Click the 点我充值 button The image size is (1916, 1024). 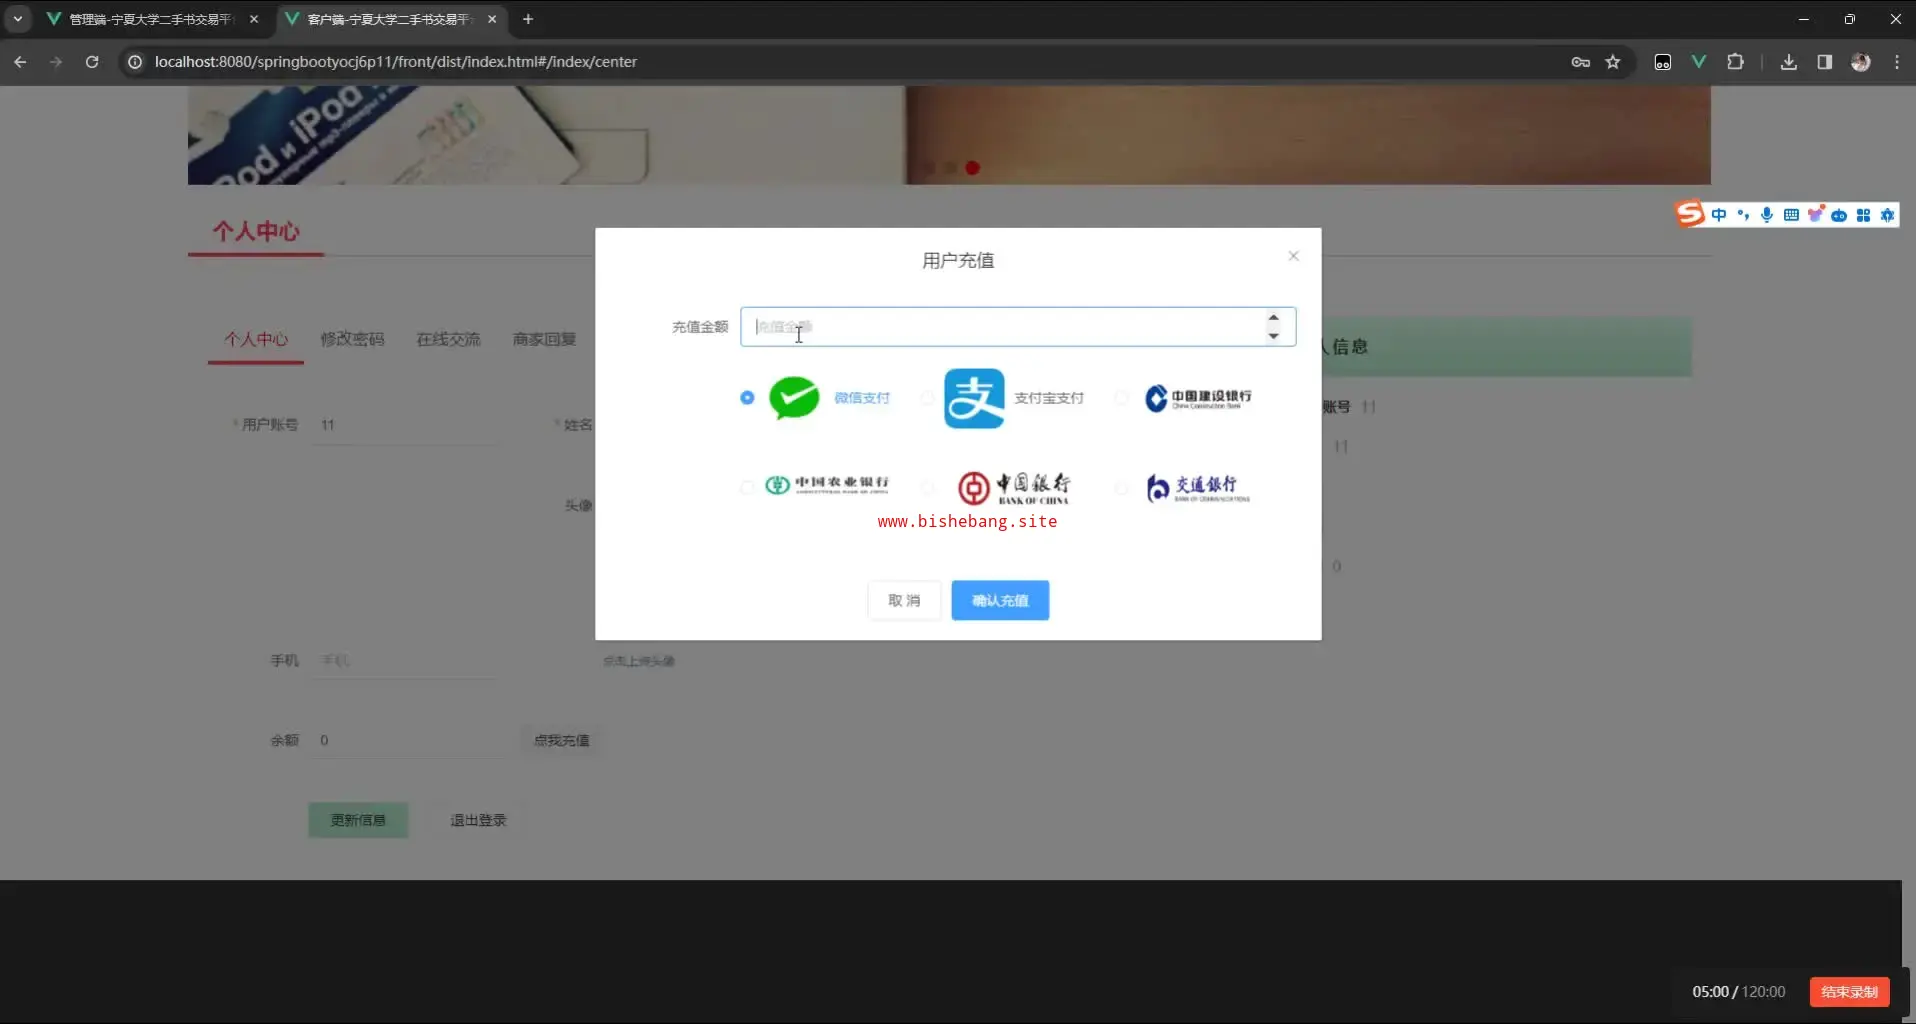tap(561, 740)
